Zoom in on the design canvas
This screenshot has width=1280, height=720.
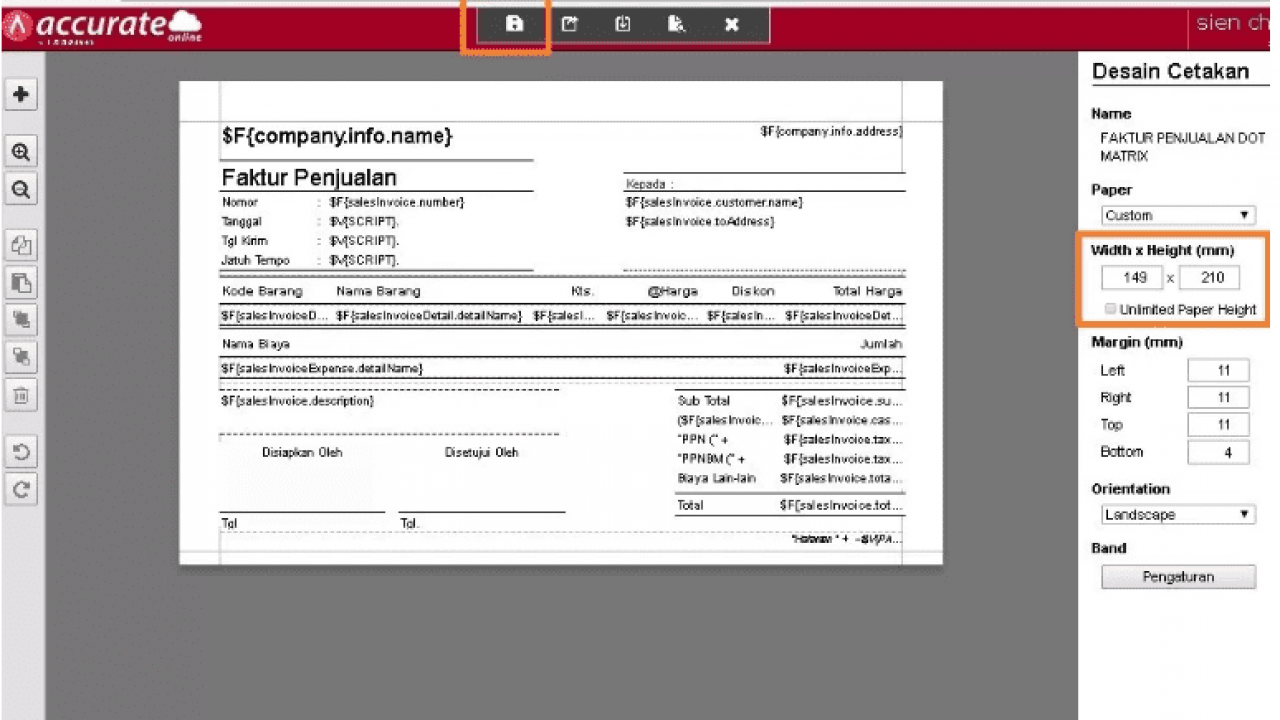click(21, 152)
